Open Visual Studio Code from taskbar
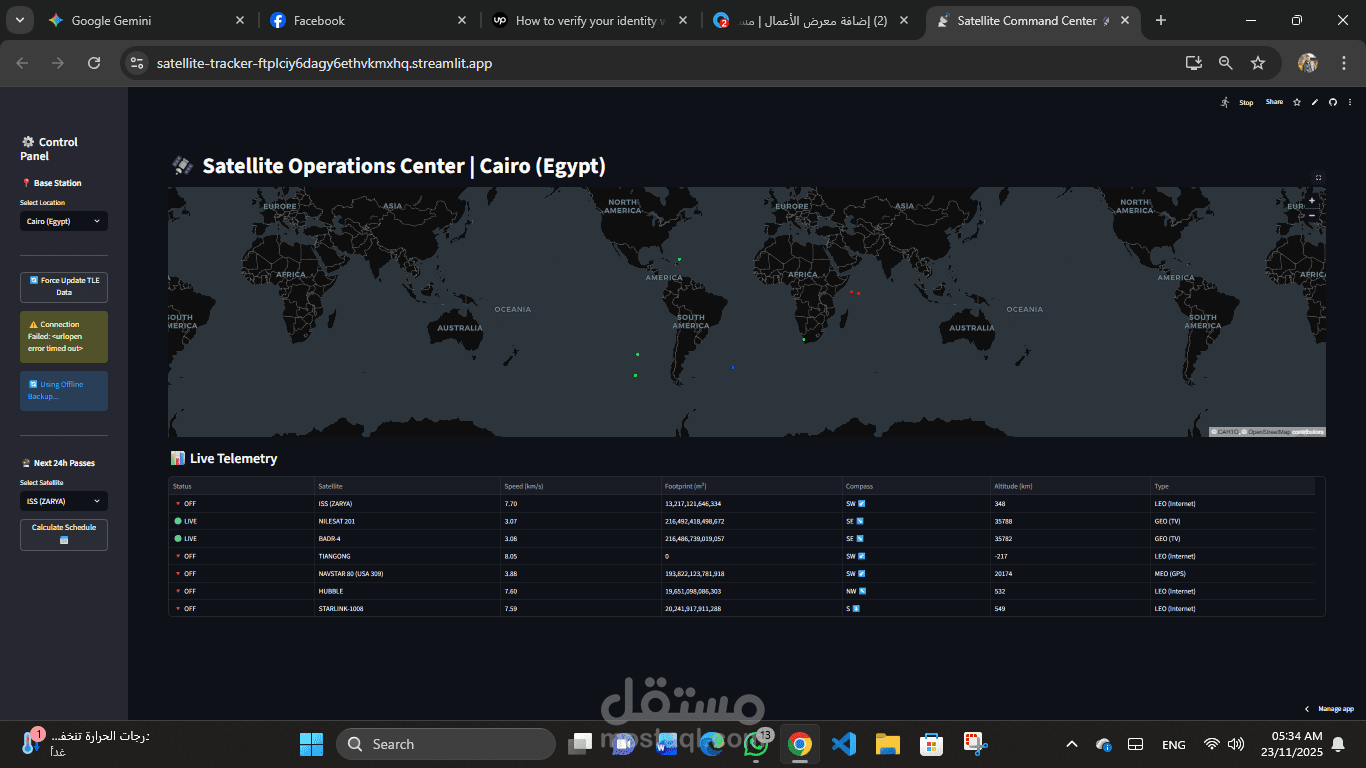This screenshot has height=768, width=1366. point(844,744)
